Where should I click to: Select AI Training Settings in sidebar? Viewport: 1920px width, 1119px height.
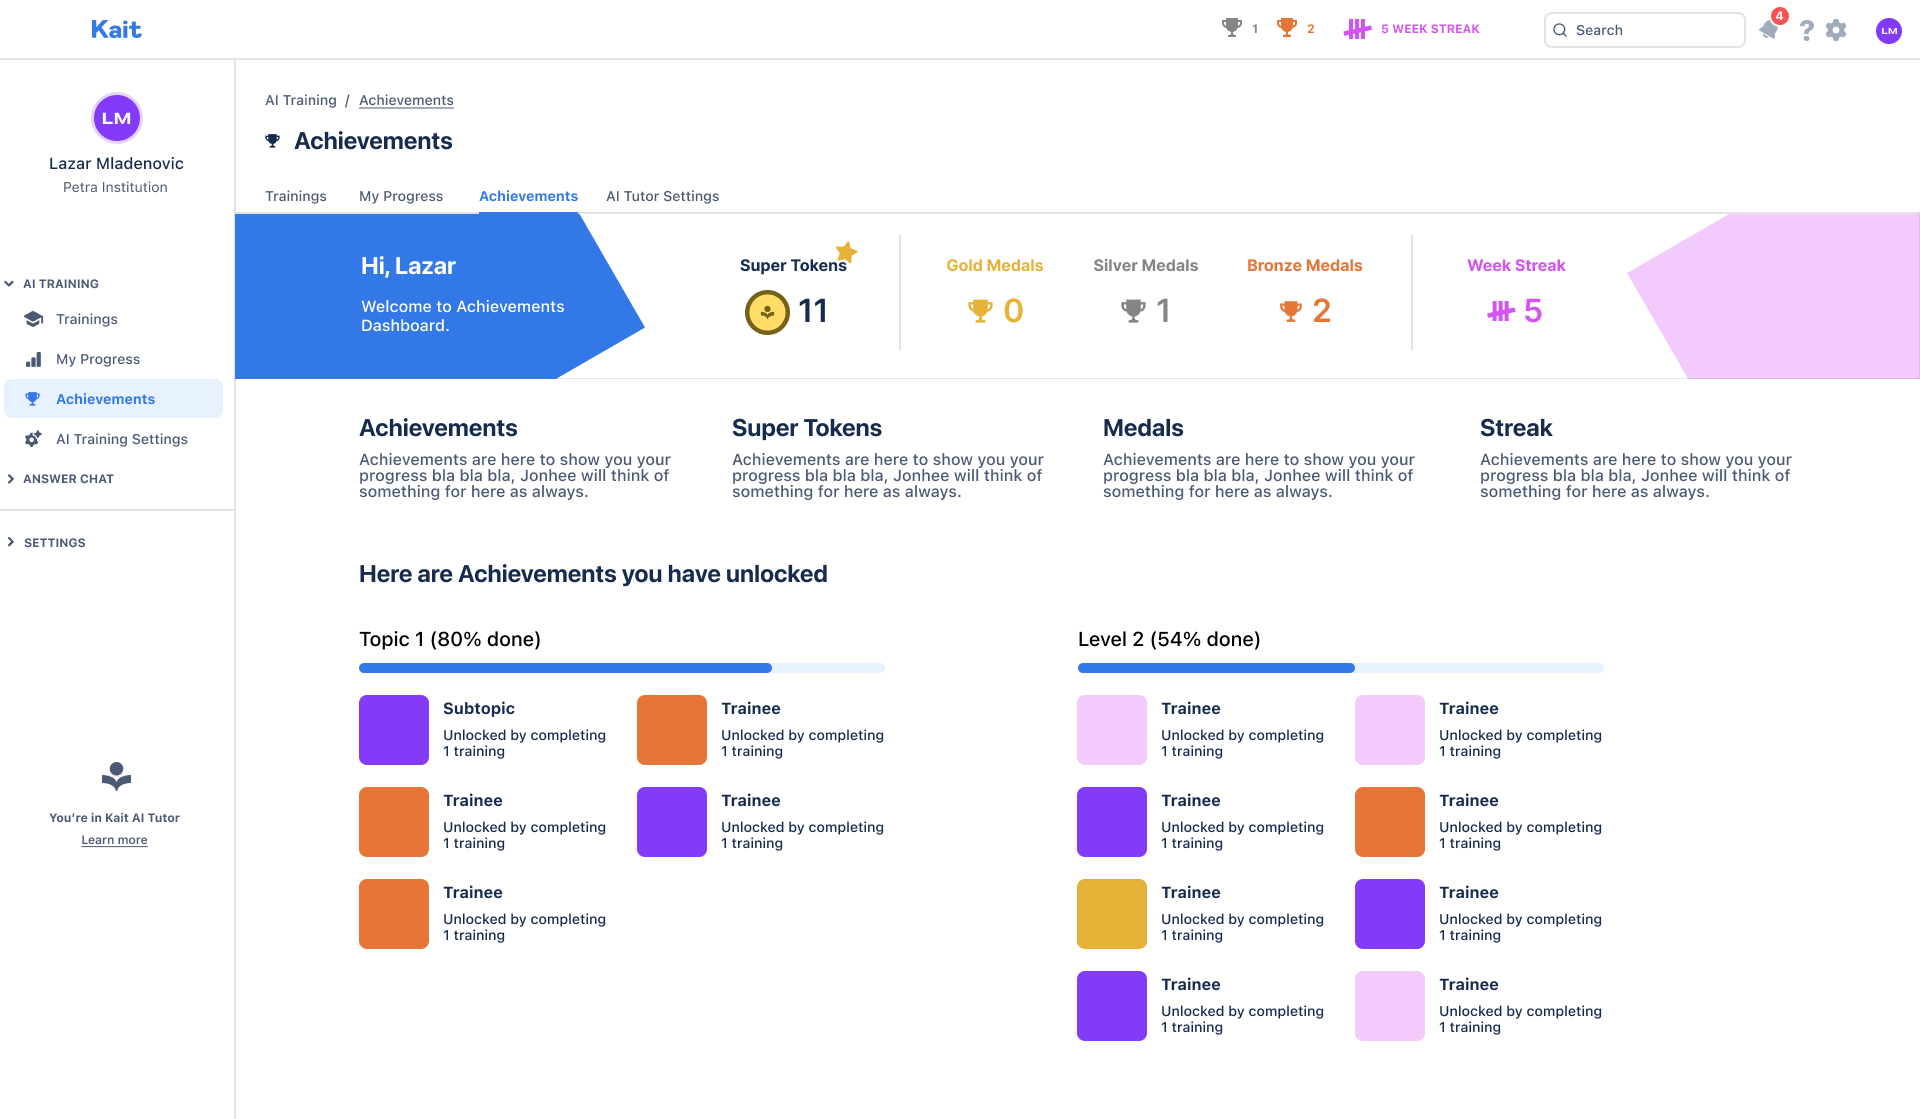point(121,439)
